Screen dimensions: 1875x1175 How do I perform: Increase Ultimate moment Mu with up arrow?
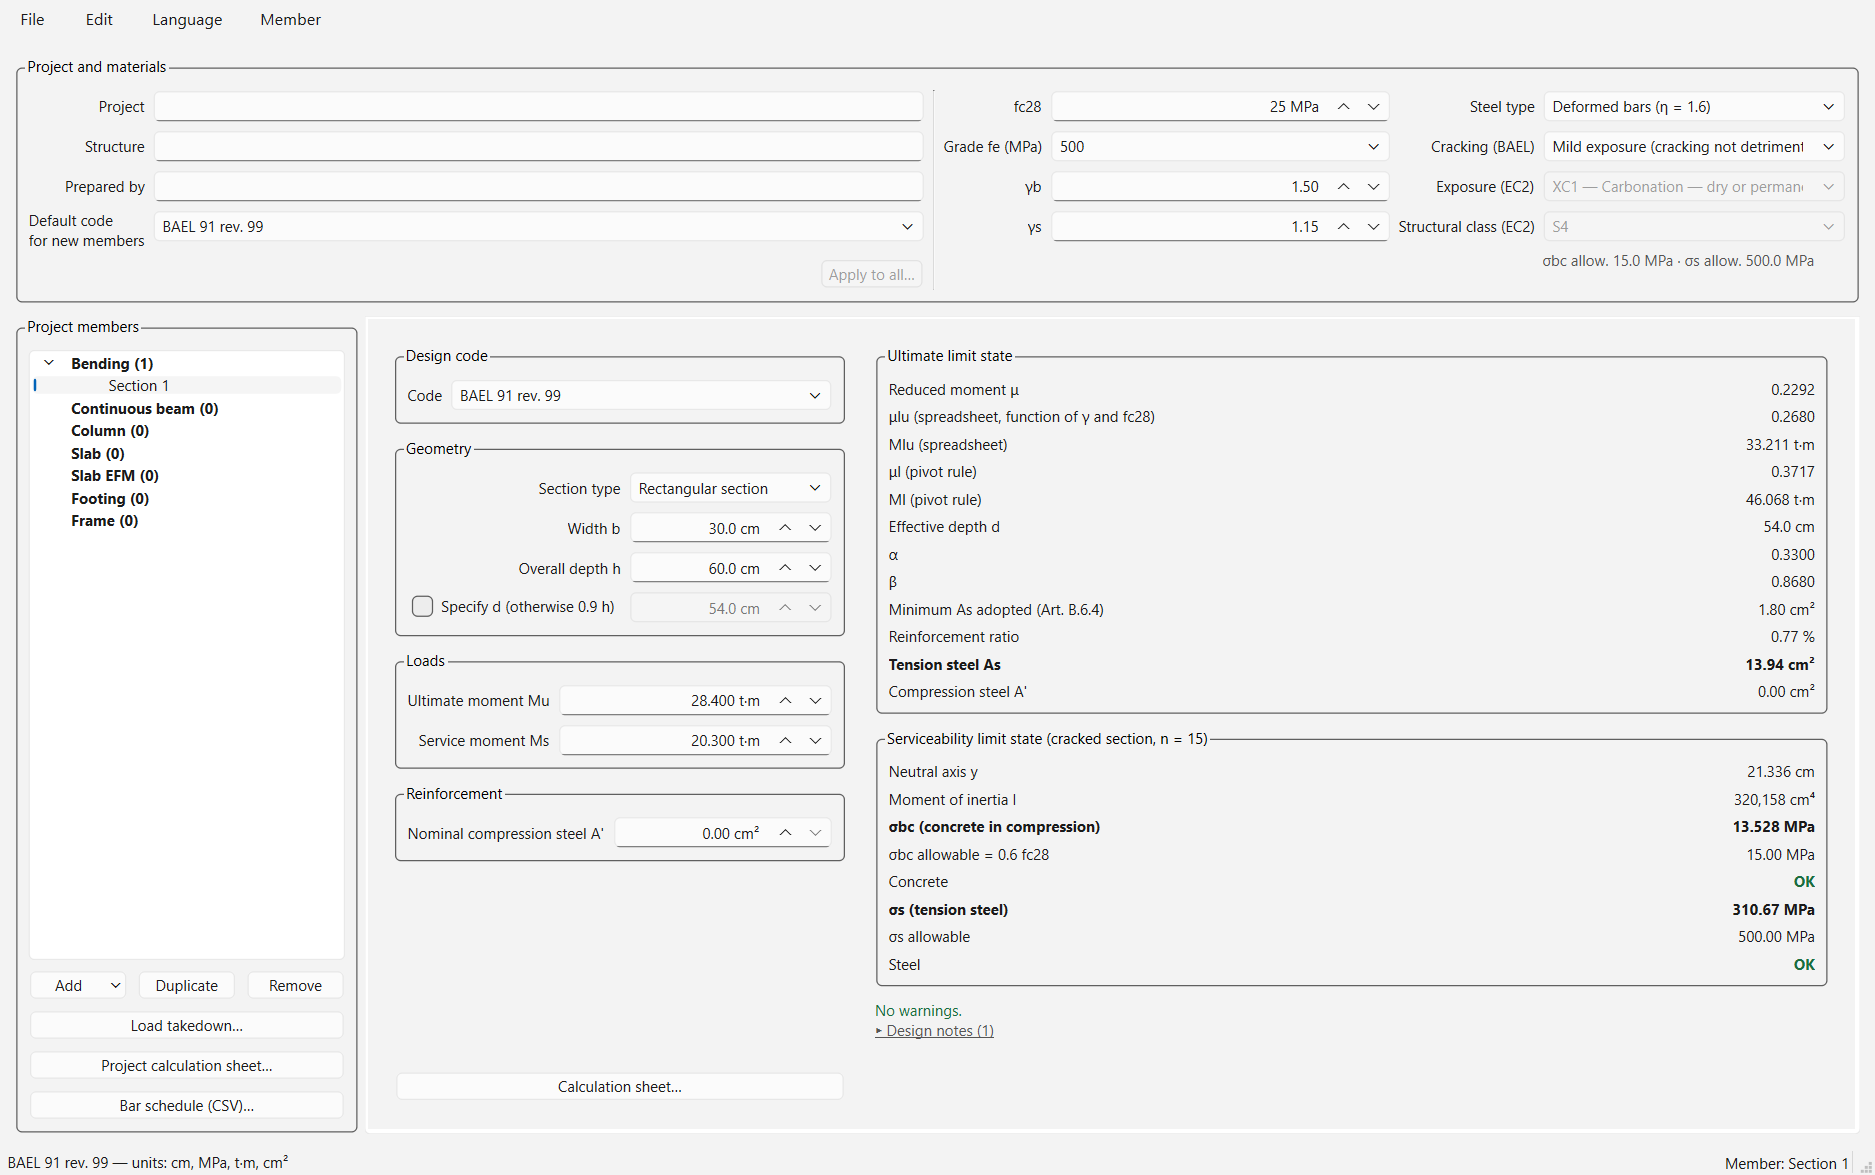tap(786, 701)
